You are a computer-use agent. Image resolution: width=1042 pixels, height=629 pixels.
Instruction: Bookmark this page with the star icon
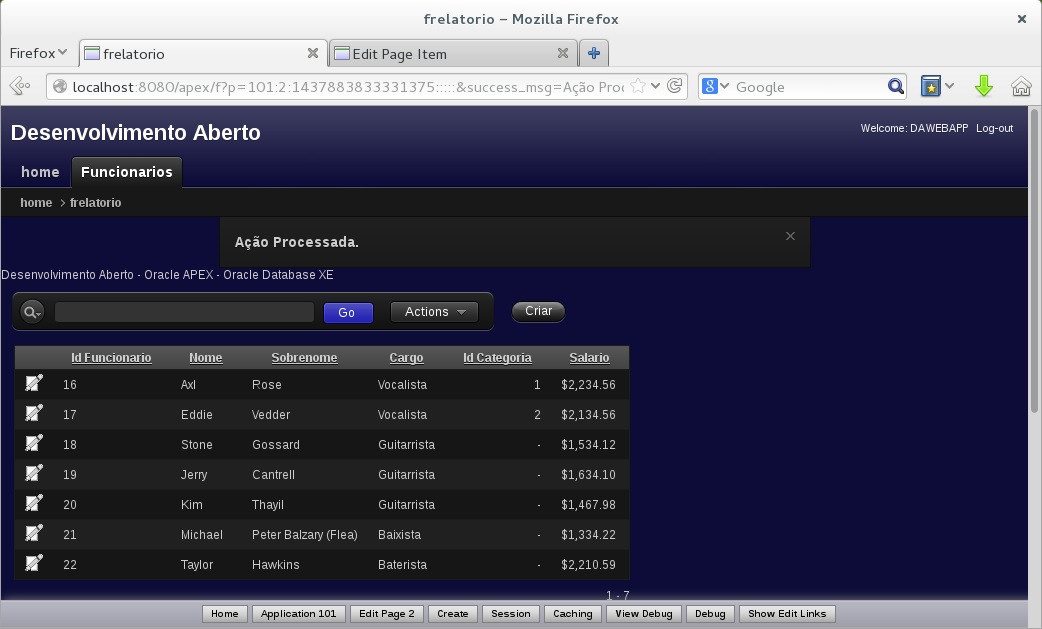637,87
